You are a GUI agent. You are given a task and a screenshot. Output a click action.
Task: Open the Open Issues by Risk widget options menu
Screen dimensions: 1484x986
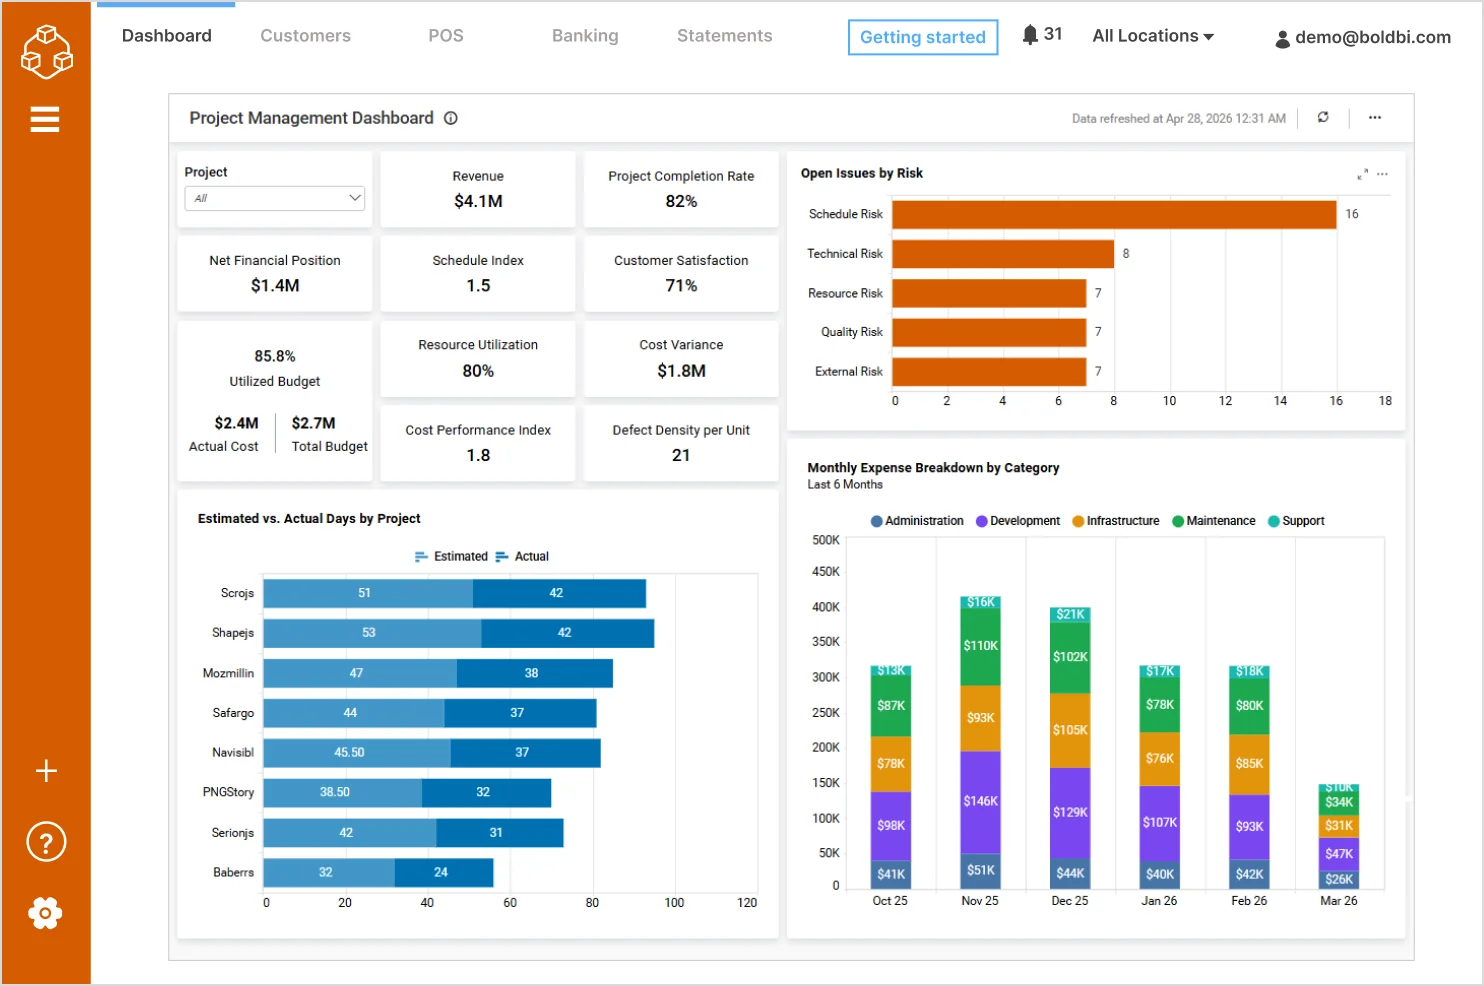[1382, 174]
